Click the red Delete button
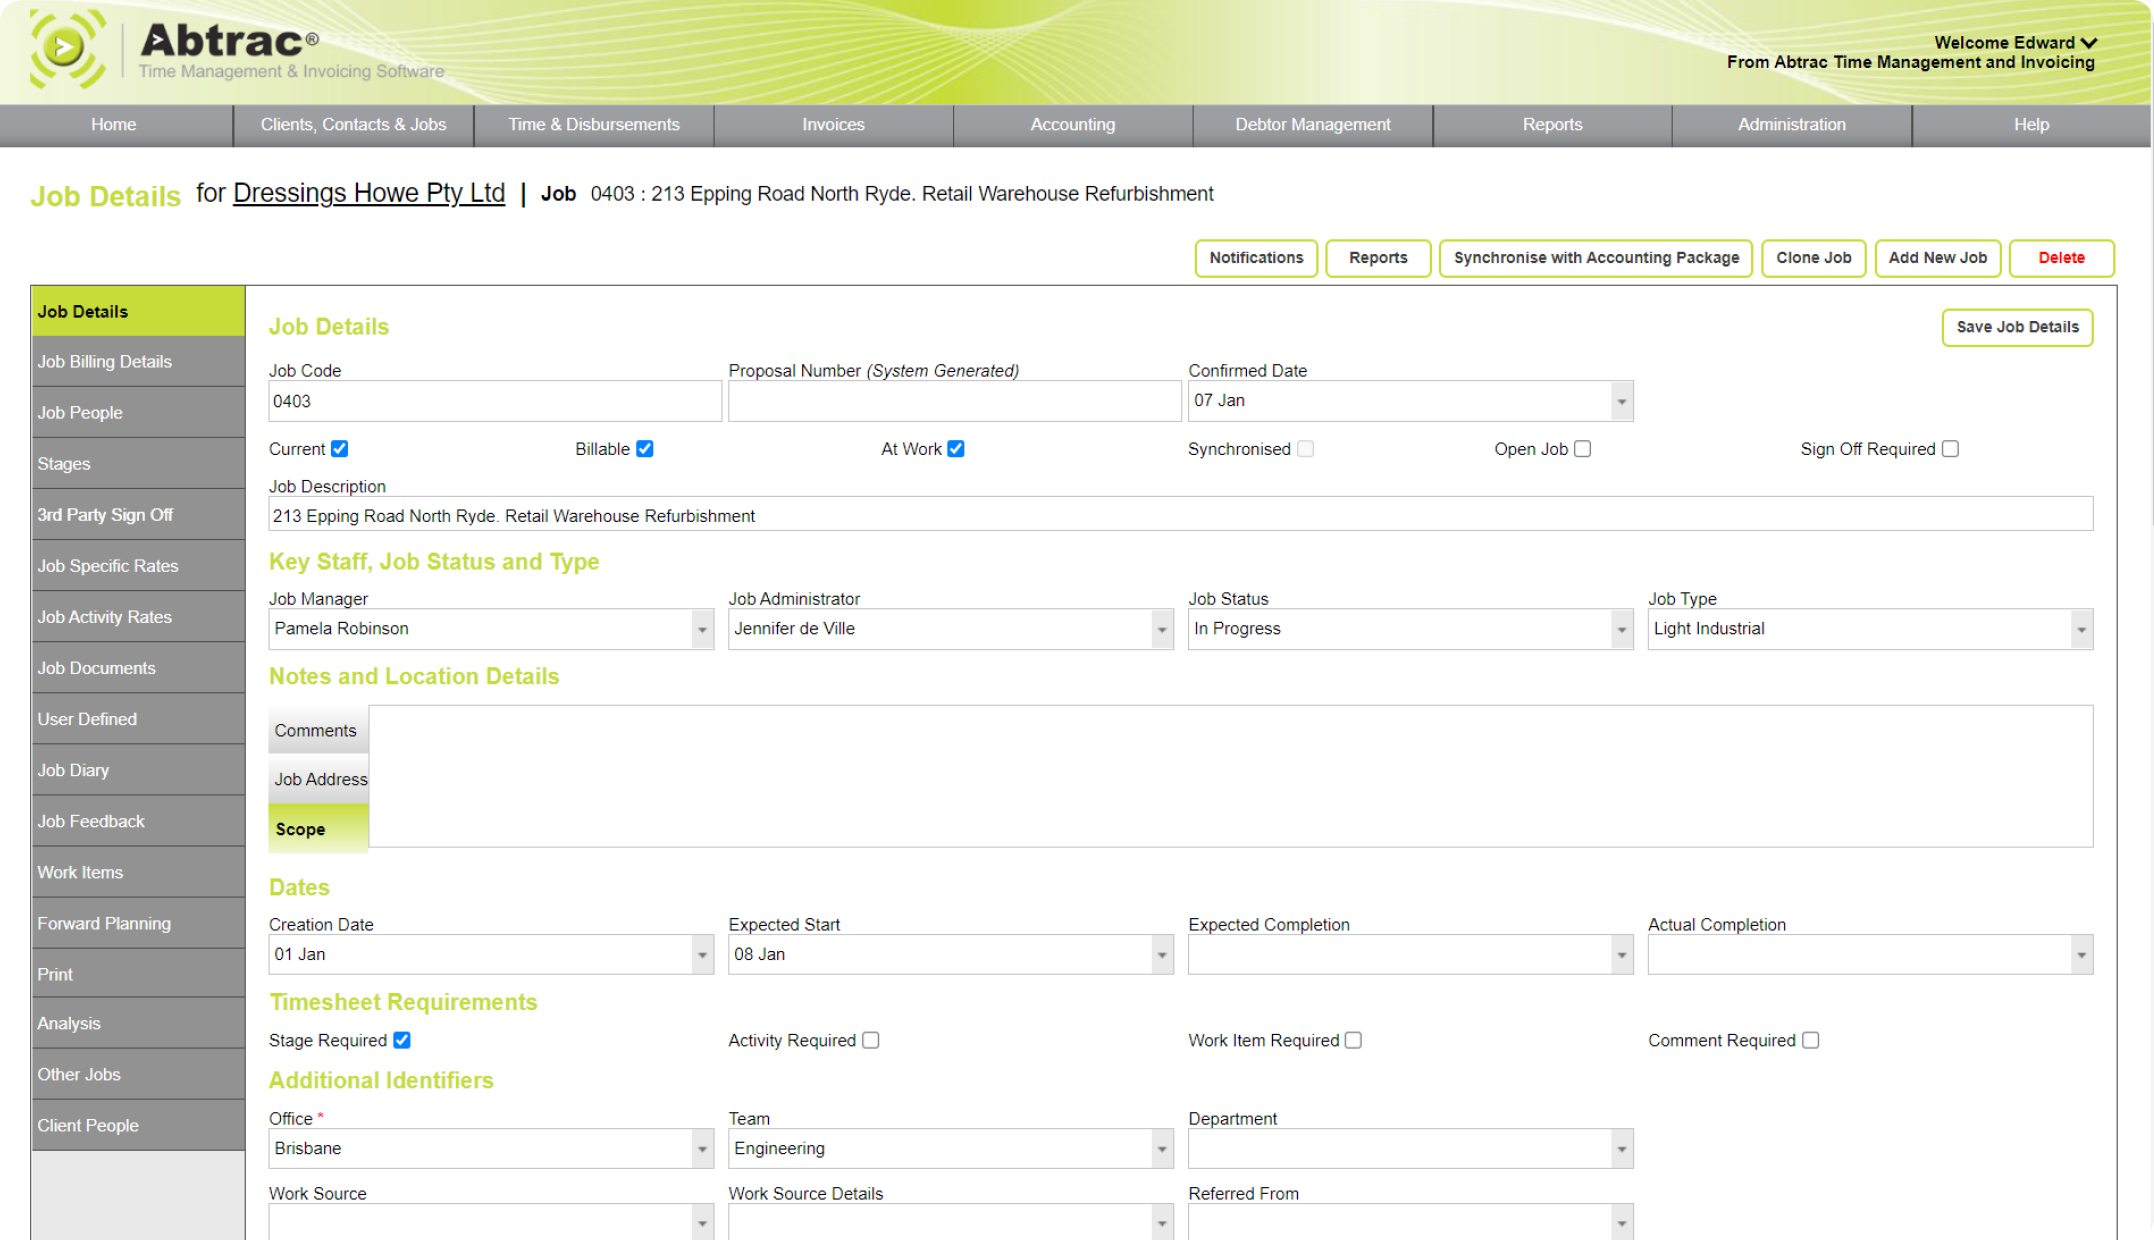The width and height of the screenshot is (2154, 1240). pyautogui.click(x=2062, y=258)
